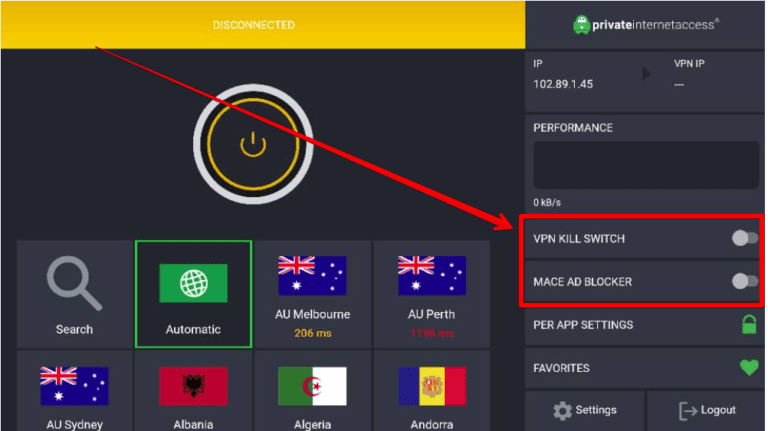This screenshot has width=768, height=431.
Task: Open Settings with the gear icon
Action: 585,410
